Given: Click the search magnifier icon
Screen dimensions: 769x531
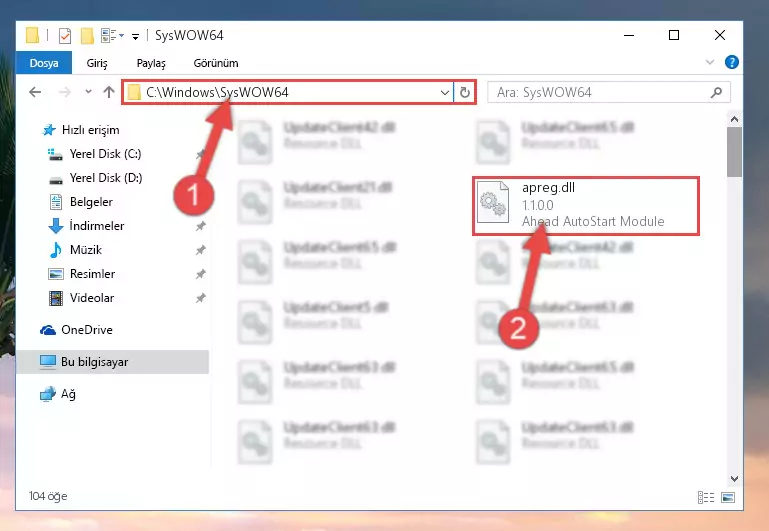Looking at the screenshot, I should click(x=717, y=92).
